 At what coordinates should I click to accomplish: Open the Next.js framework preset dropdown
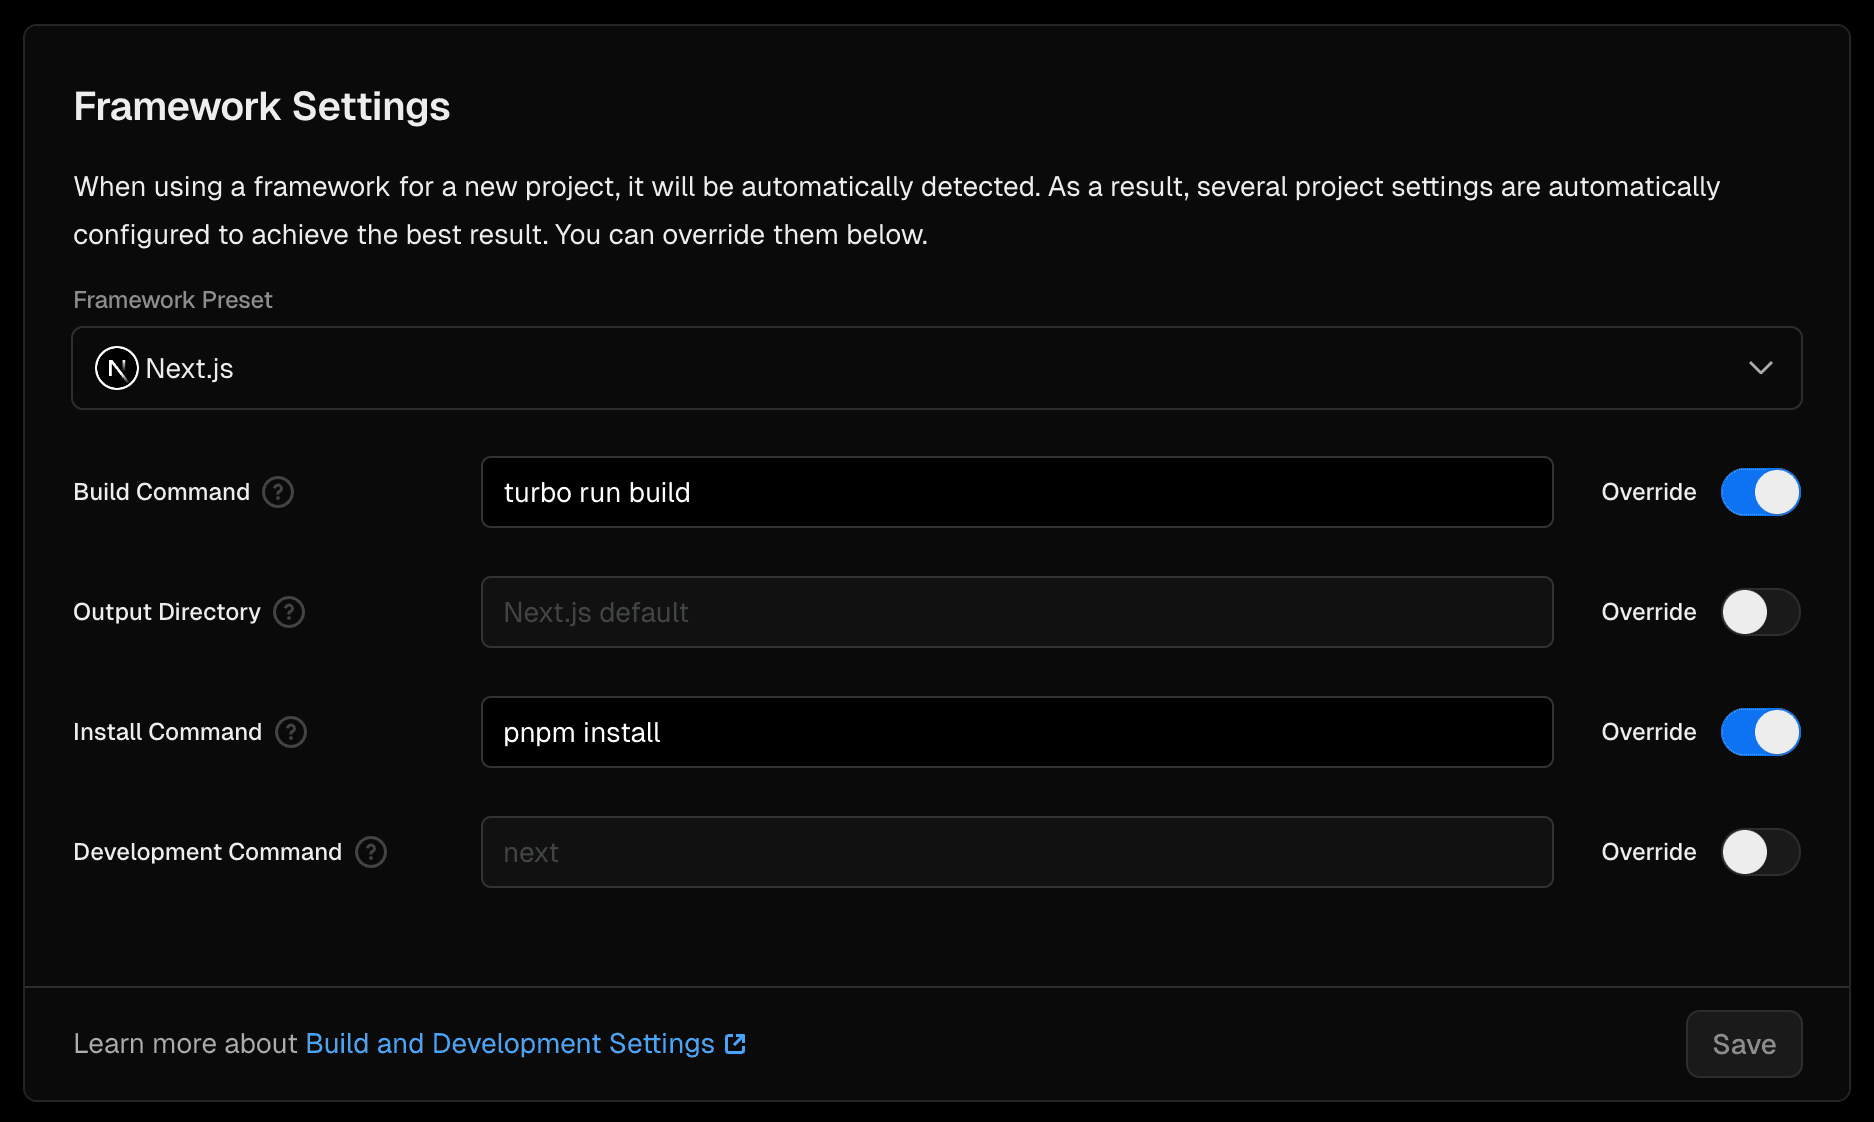[x=936, y=368]
